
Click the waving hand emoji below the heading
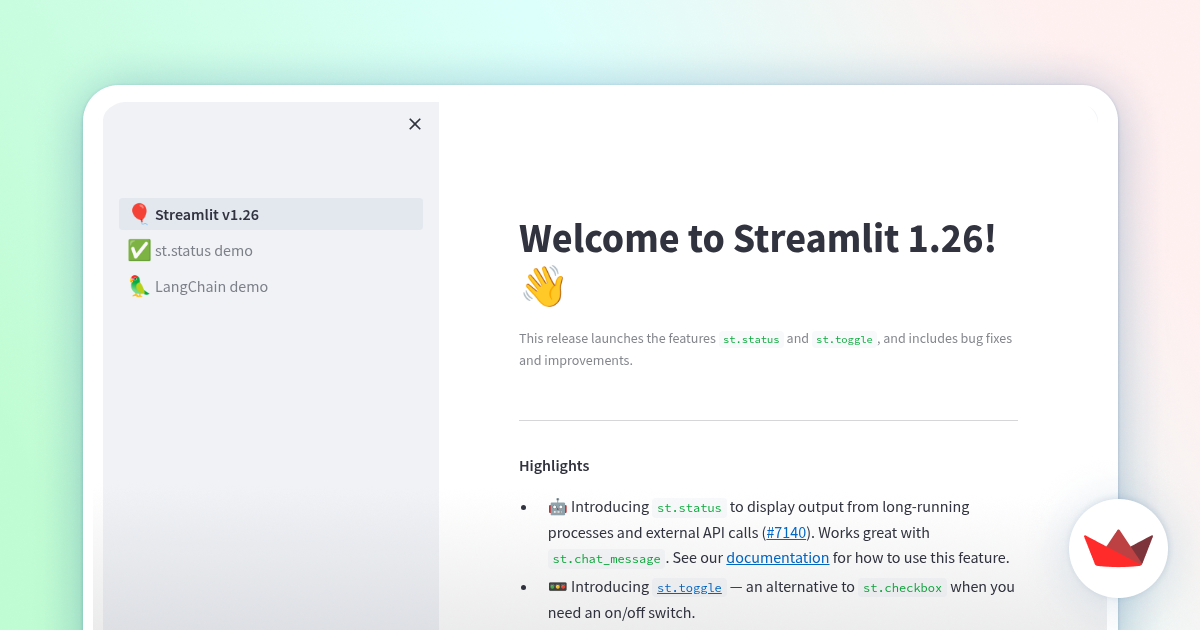[543, 285]
